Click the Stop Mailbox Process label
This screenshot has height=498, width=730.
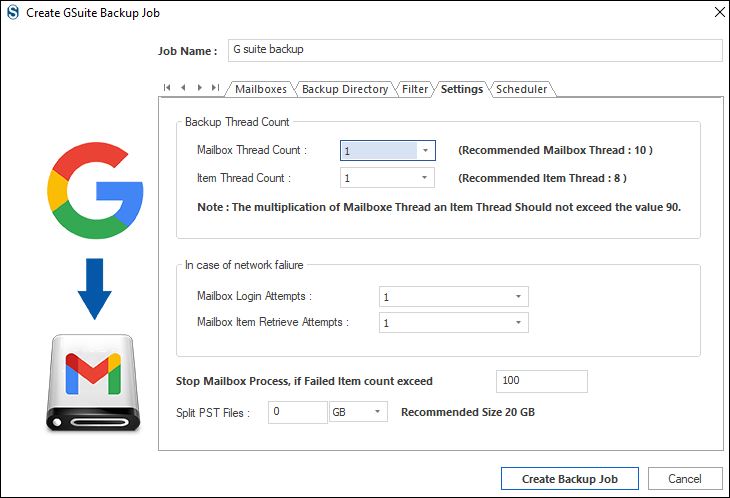(x=304, y=381)
